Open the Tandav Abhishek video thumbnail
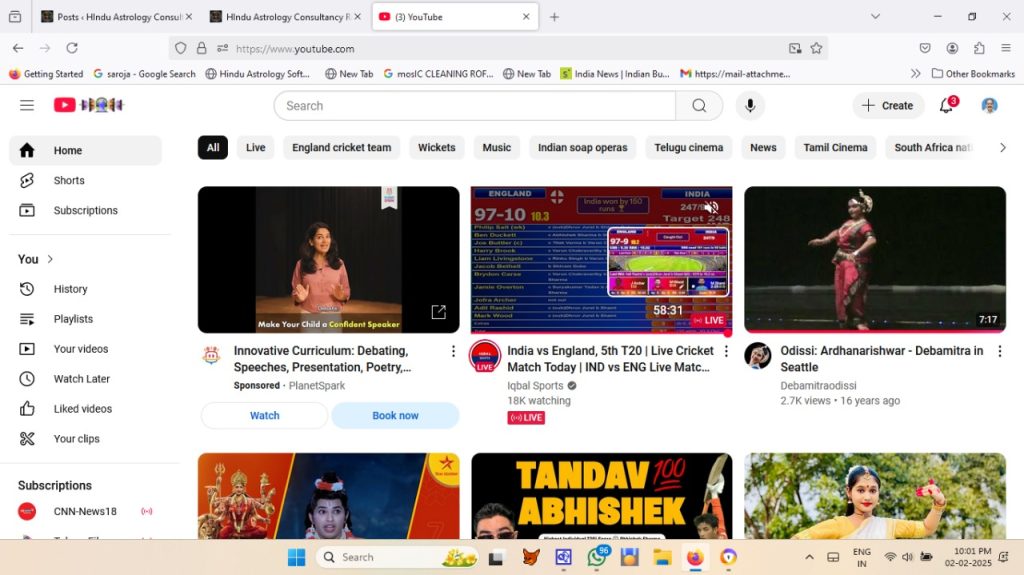Viewport: 1024px width, 575px height. (601, 496)
